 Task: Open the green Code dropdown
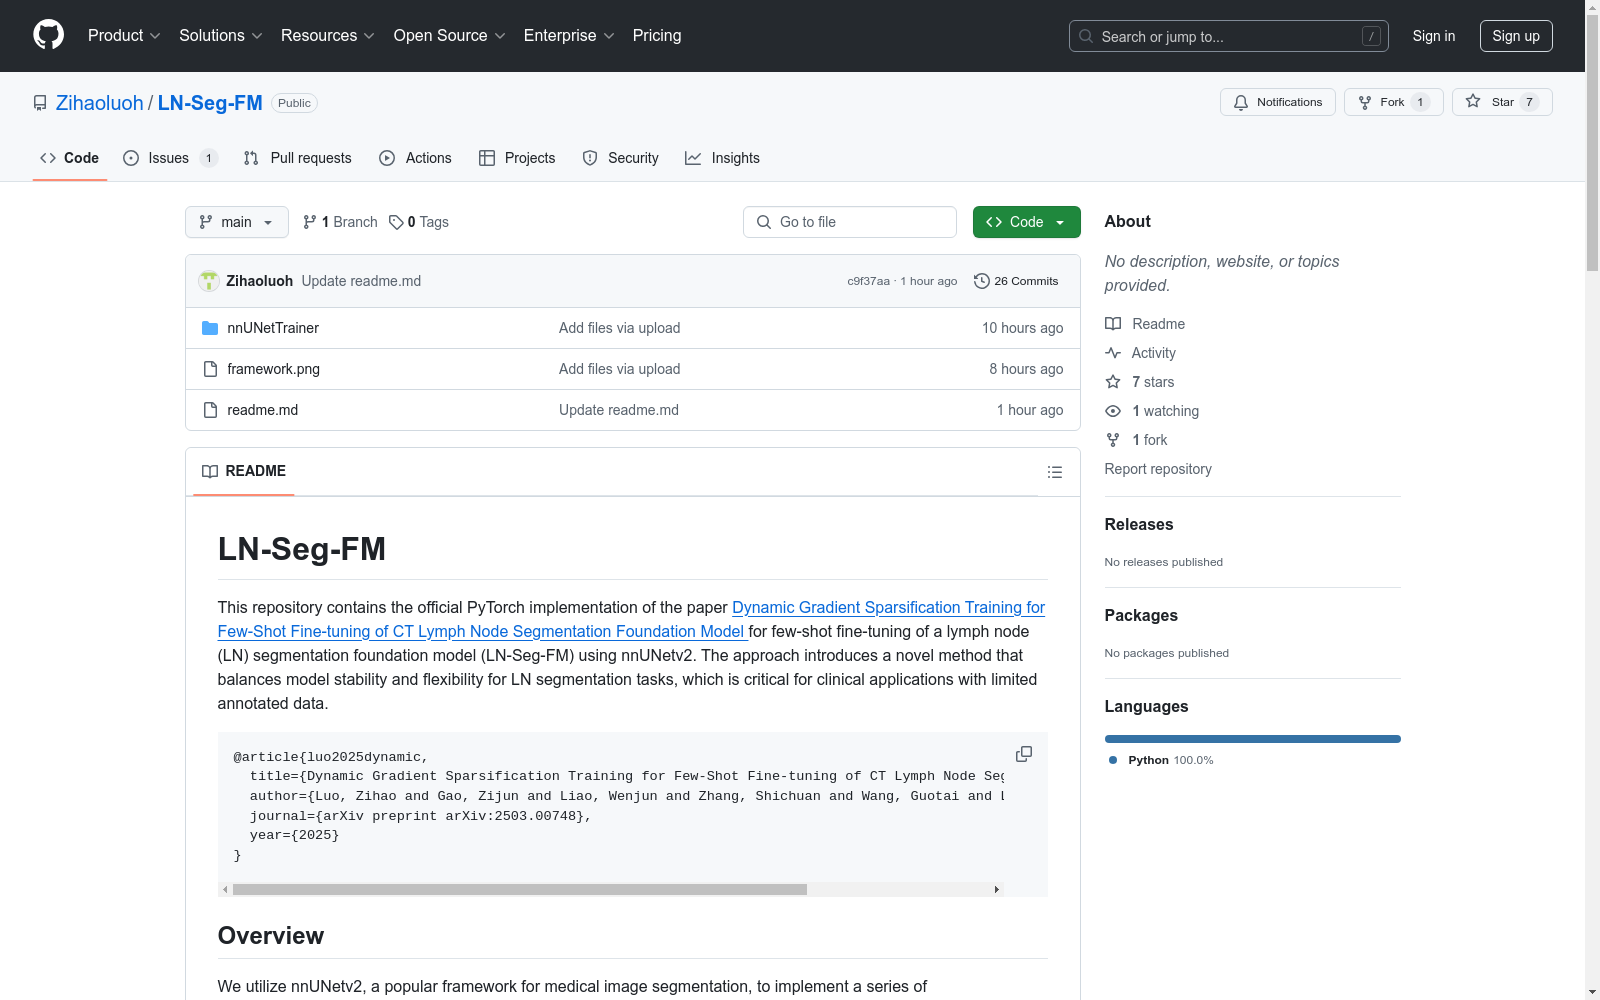(1026, 222)
